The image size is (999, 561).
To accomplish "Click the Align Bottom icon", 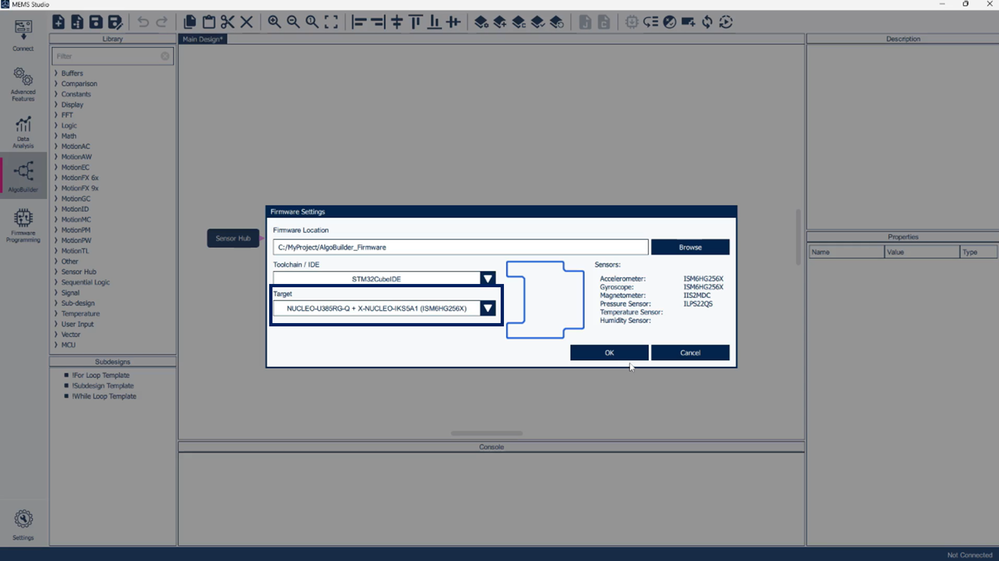I will point(435,22).
